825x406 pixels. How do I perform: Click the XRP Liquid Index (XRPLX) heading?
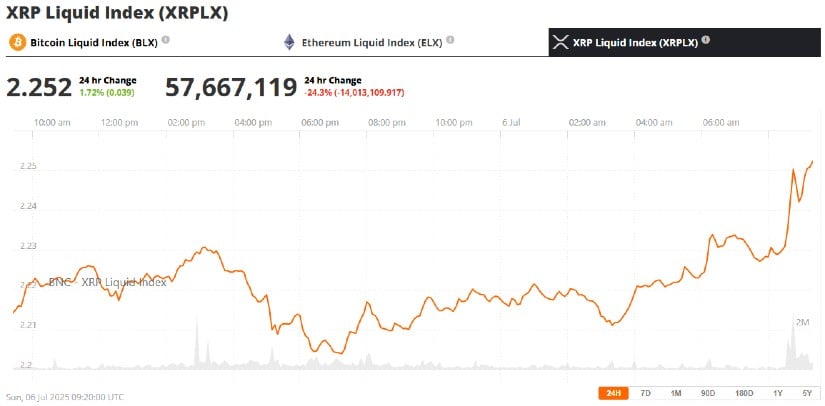click(117, 13)
